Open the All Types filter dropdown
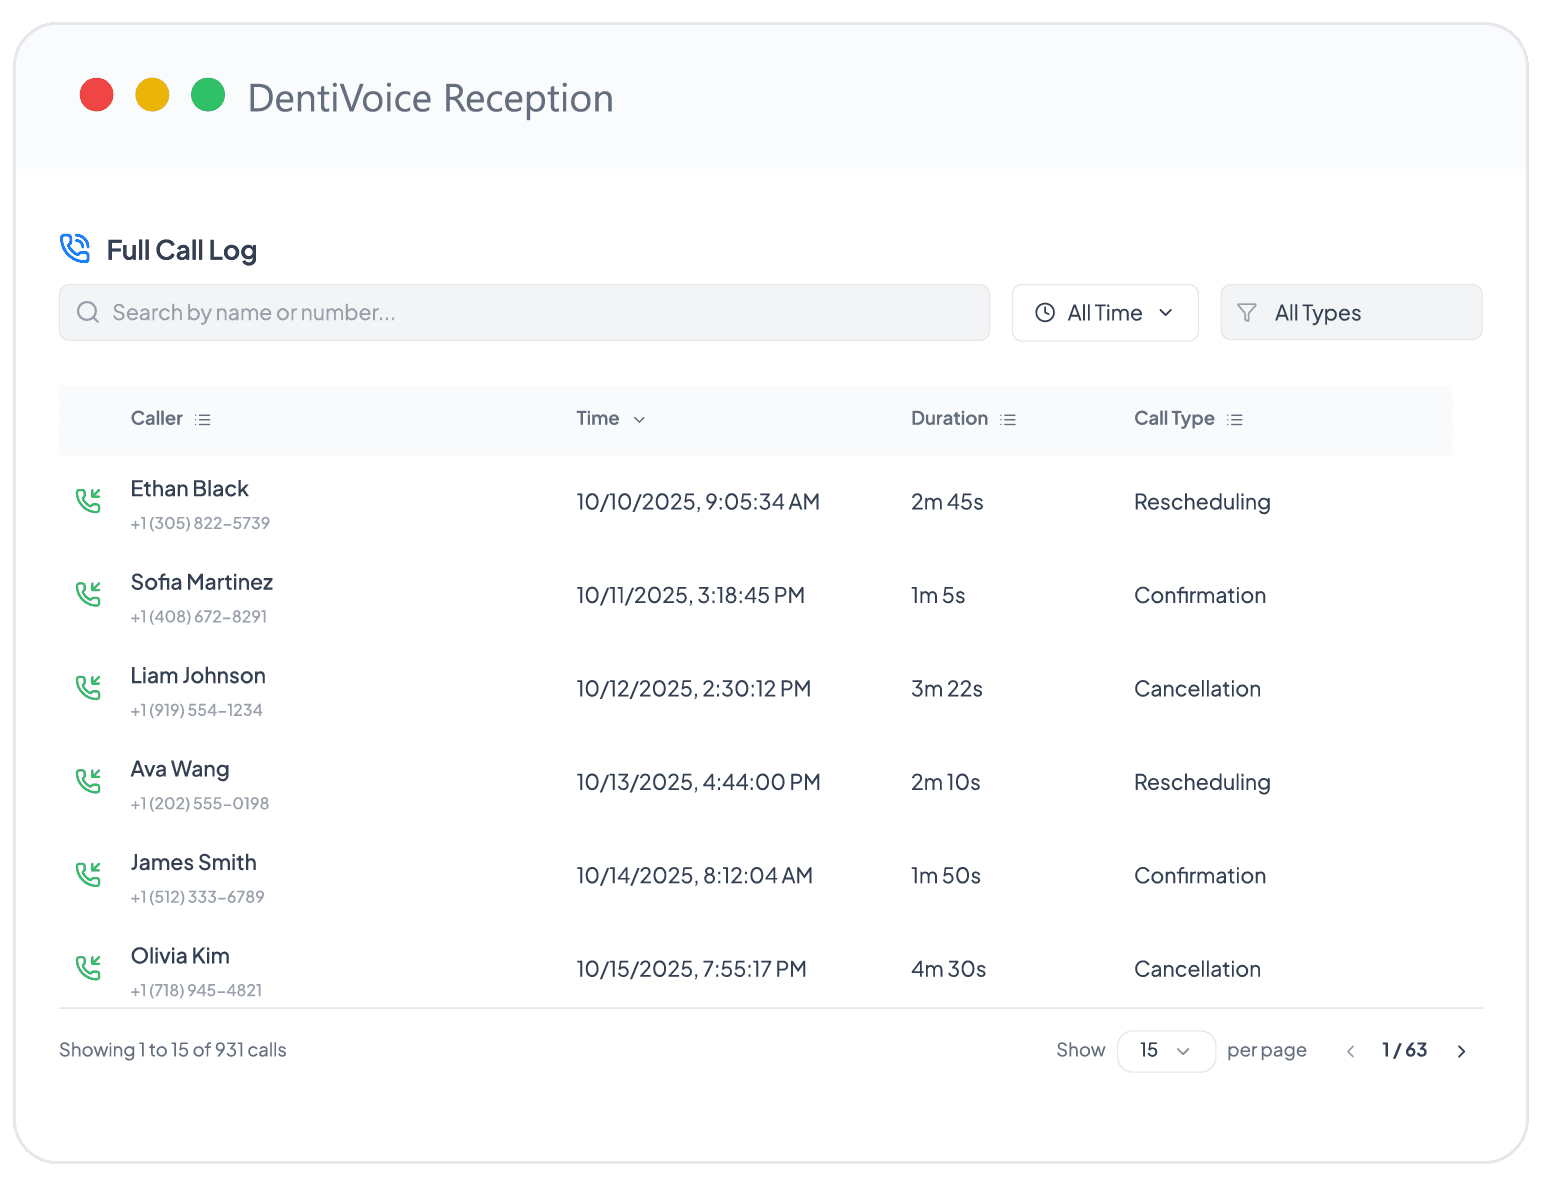 [x=1351, y=312]
